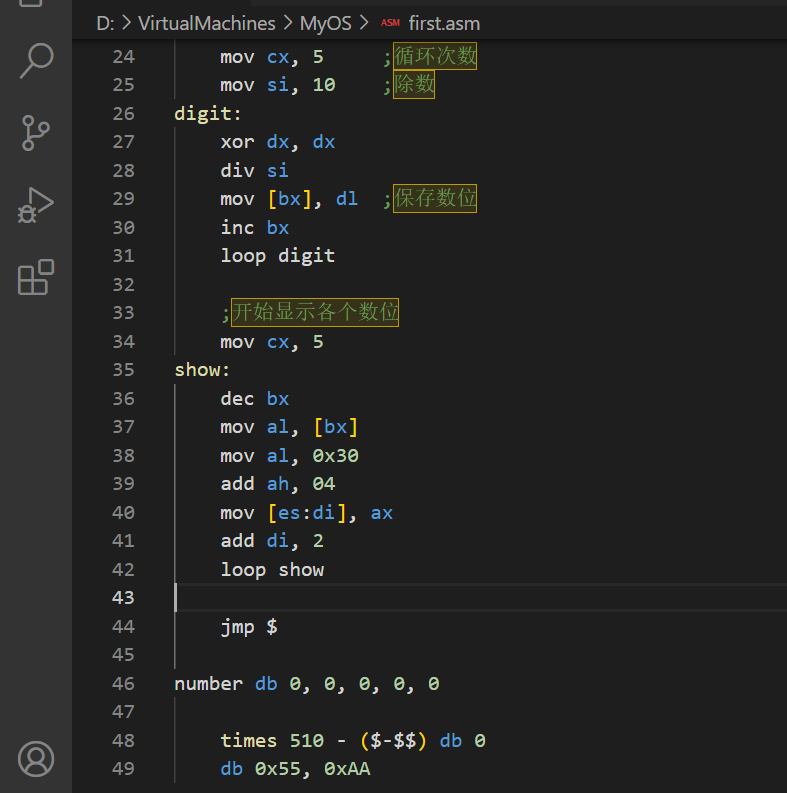Screen dimensions: 787x793
Task: Click the 循环次数 comment
Action: 435,57
